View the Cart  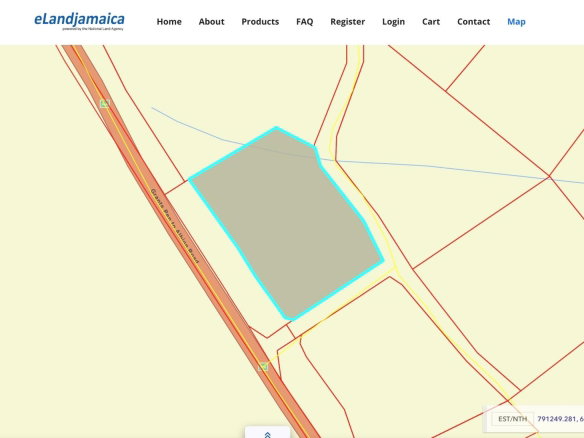tap(431, 22)
